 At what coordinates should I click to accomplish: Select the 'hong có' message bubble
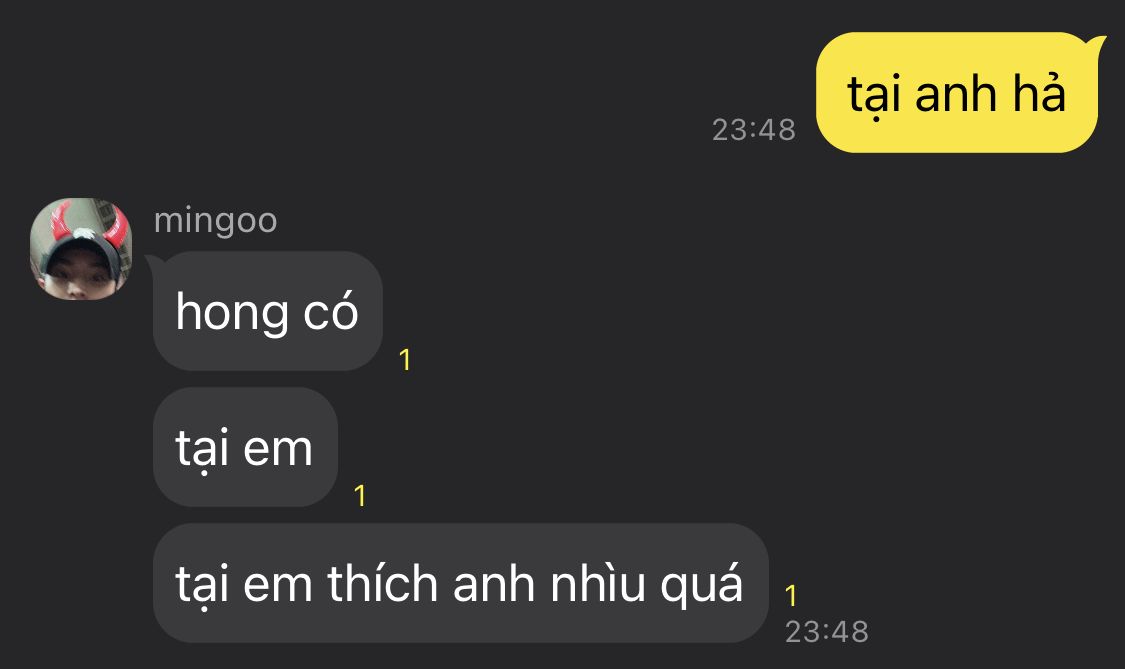(267, 311)
